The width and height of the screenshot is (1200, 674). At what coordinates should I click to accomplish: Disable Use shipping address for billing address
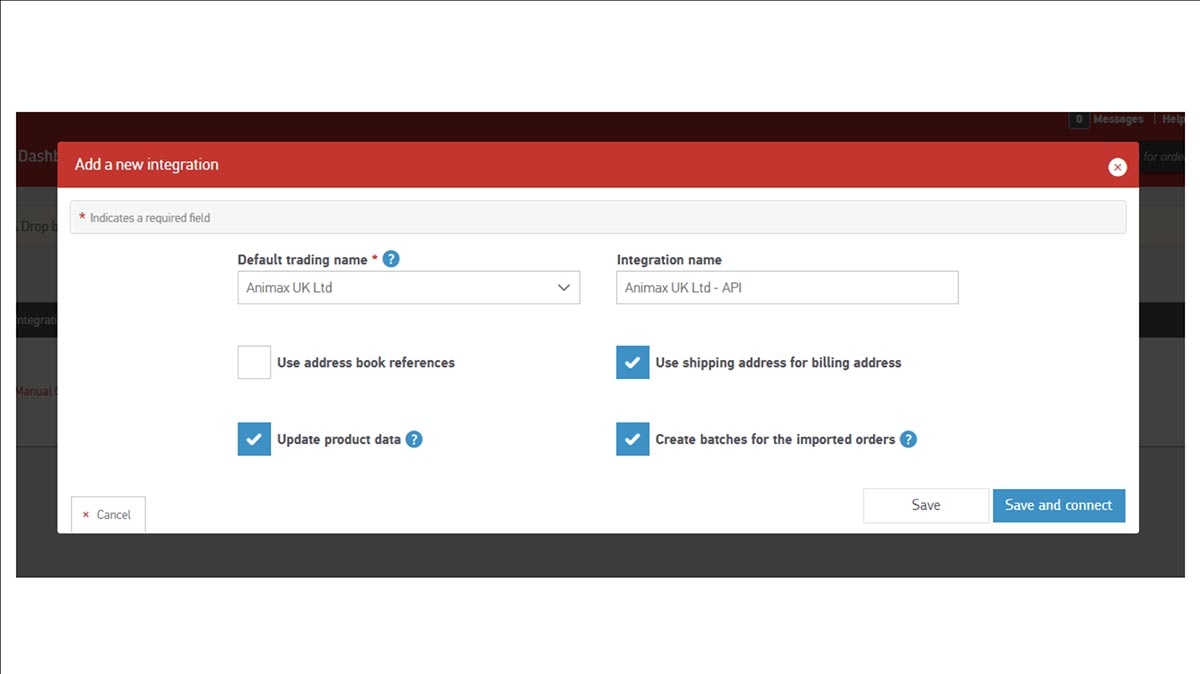633,362
